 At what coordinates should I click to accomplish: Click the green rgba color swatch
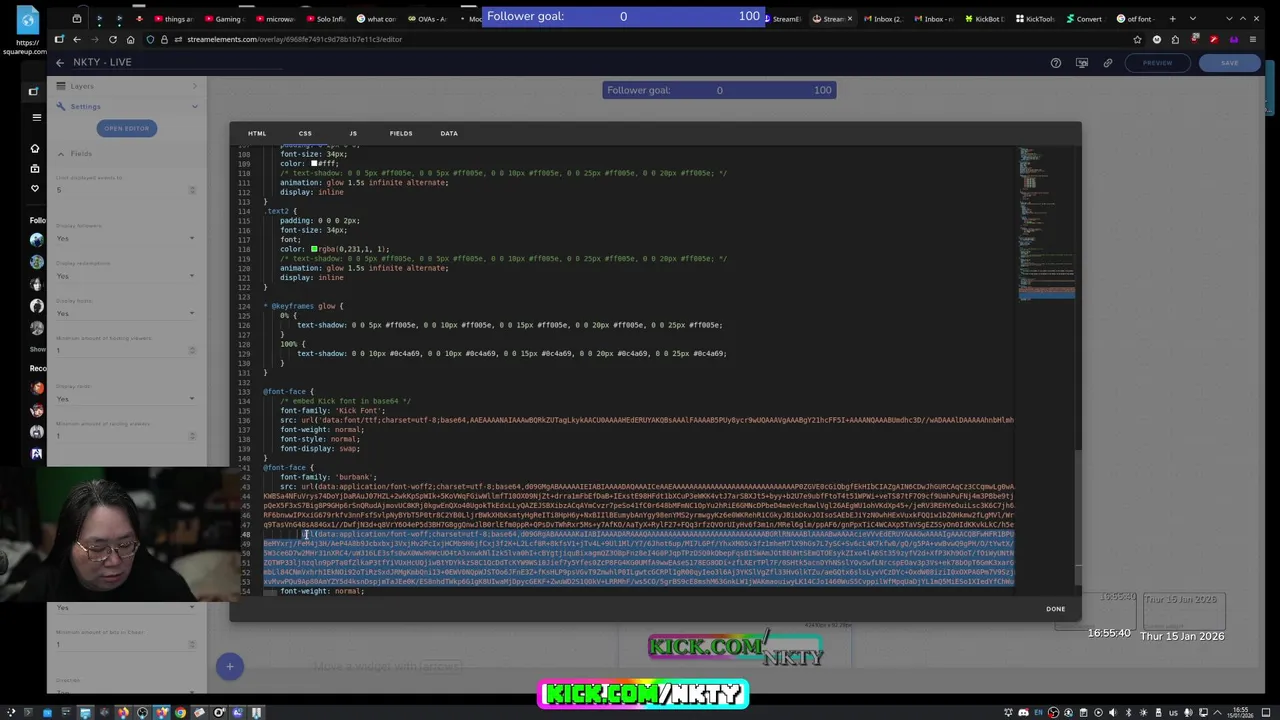(314, 249)
